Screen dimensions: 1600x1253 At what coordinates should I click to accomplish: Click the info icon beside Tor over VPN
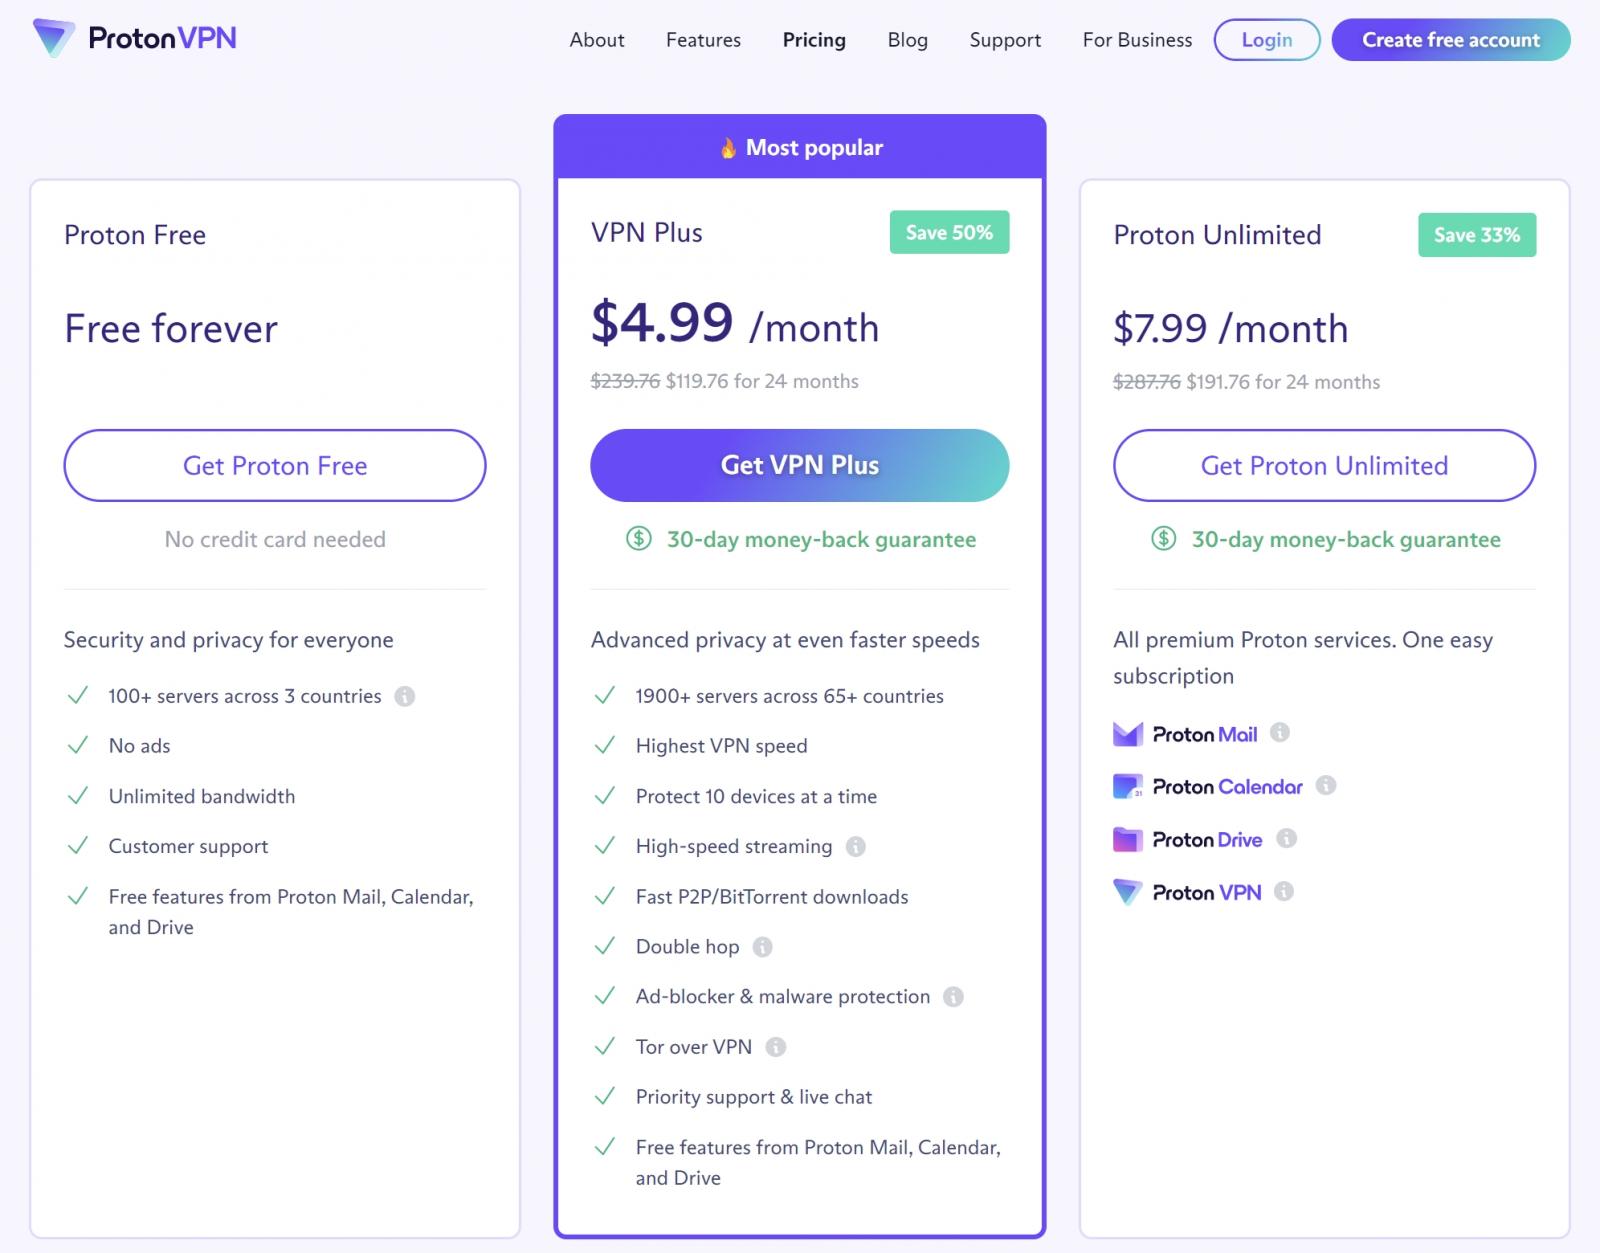tap(776, 1046)
